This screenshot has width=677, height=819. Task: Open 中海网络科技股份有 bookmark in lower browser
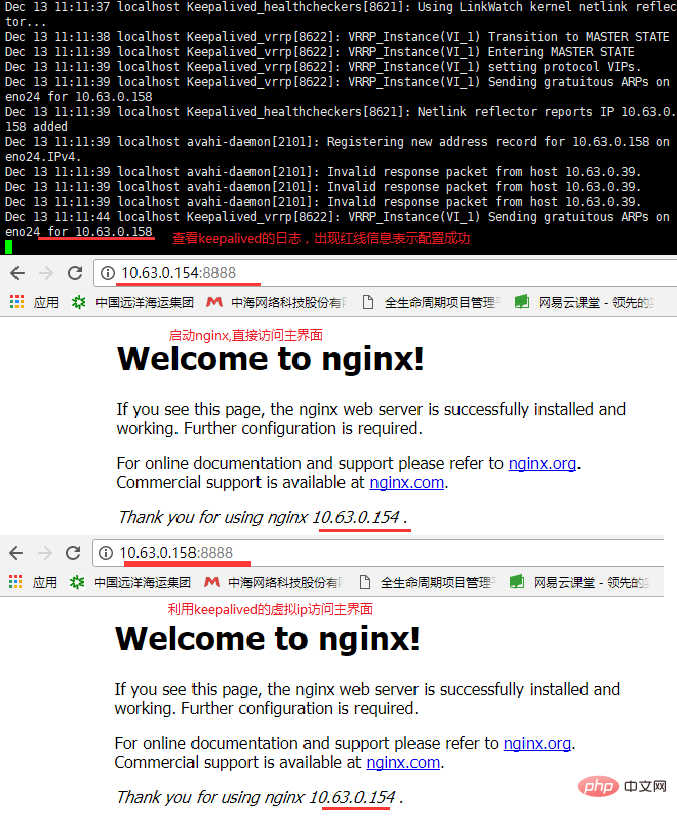(286, 582)
